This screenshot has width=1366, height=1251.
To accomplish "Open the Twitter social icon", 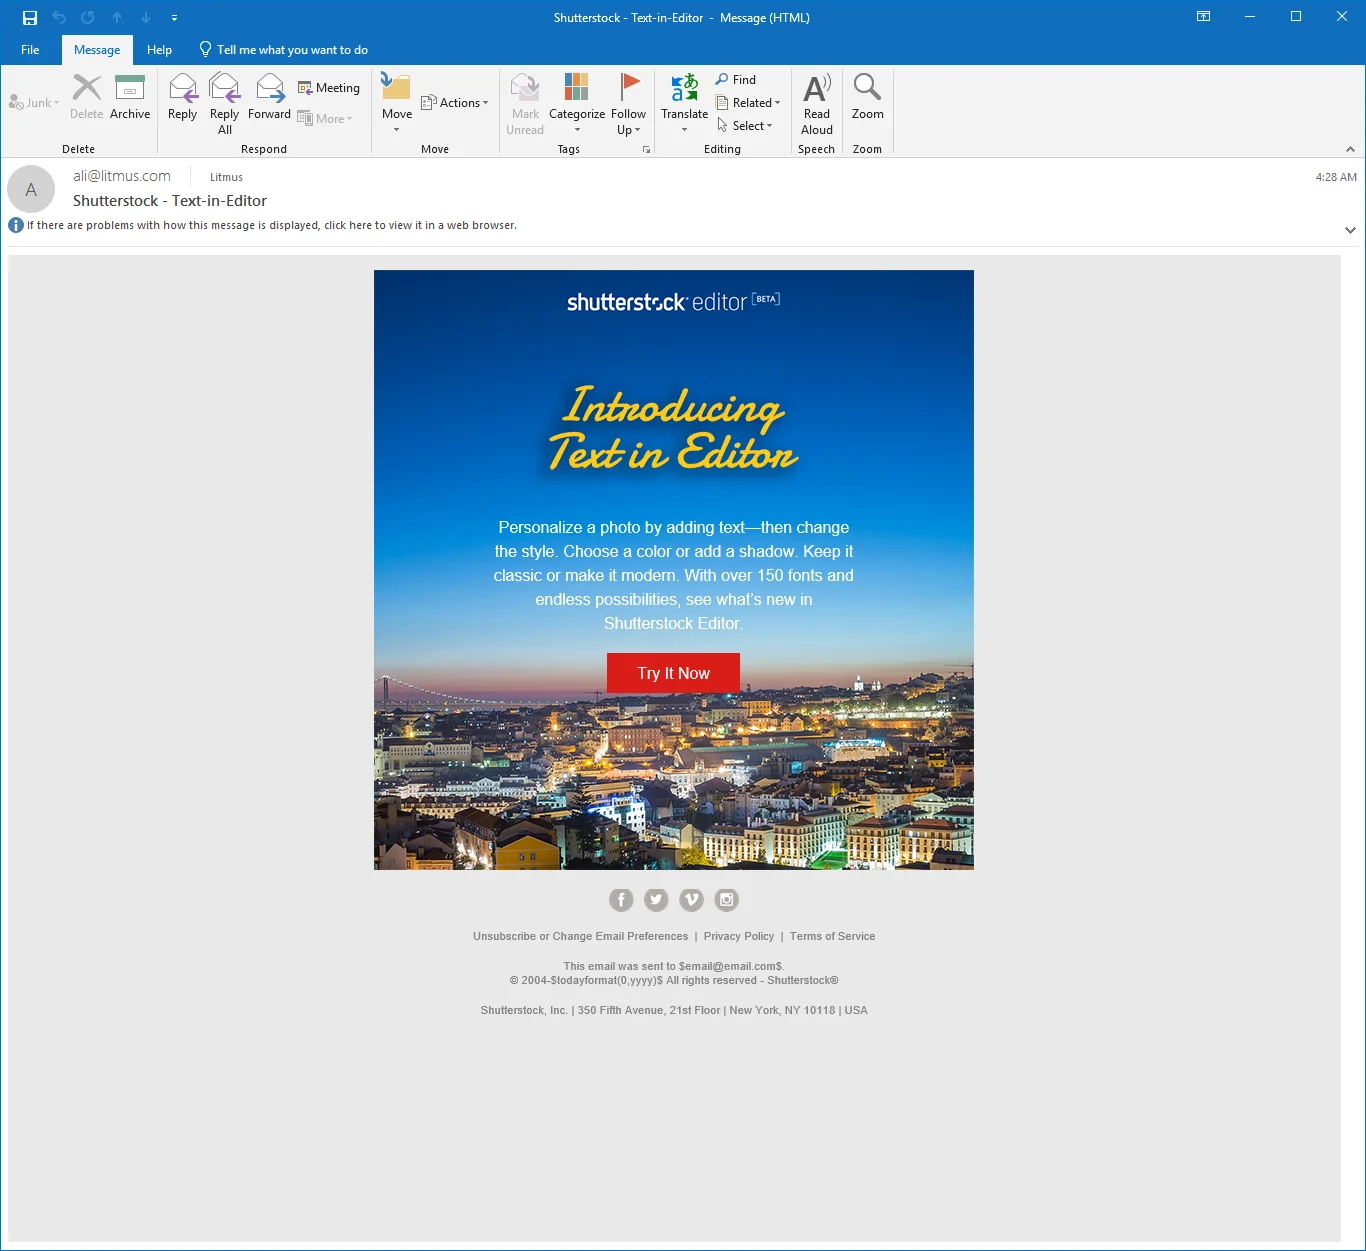I will (656, 900).
